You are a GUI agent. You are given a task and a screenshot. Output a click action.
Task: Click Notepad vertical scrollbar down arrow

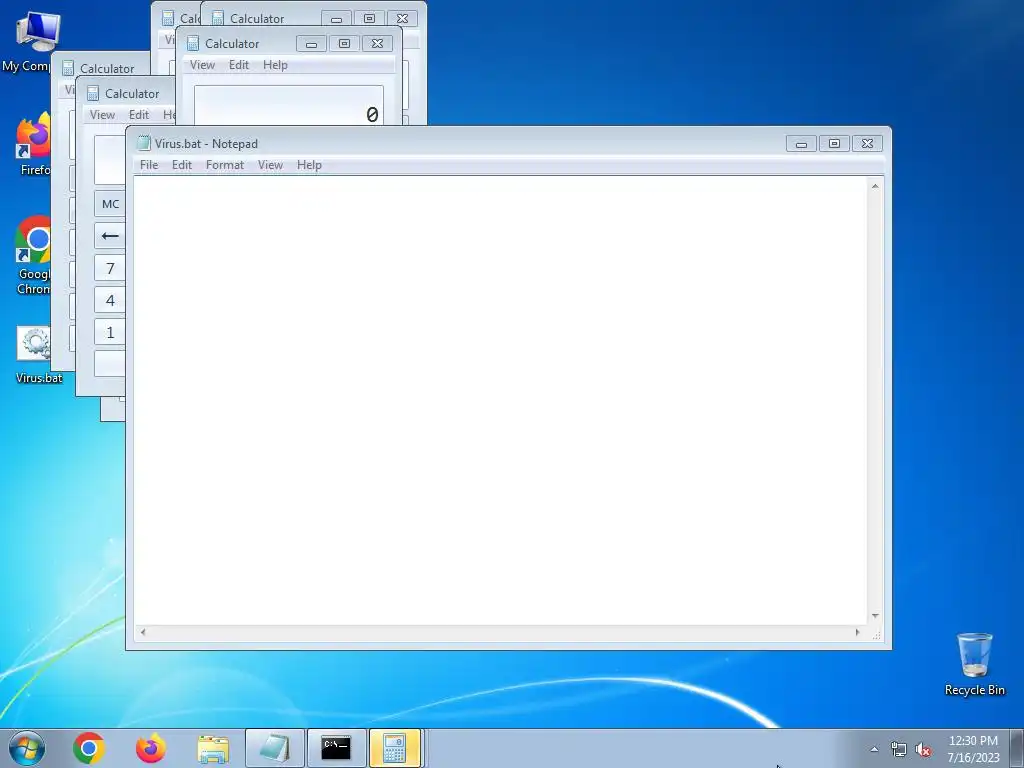[x=875, y=616]
